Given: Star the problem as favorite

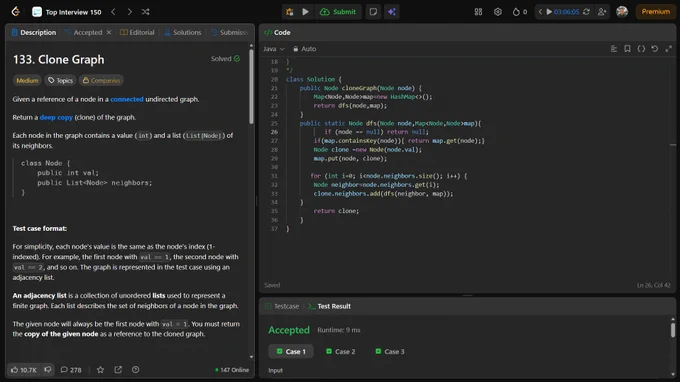Looking at the screenshot, I should coord(100,370).
